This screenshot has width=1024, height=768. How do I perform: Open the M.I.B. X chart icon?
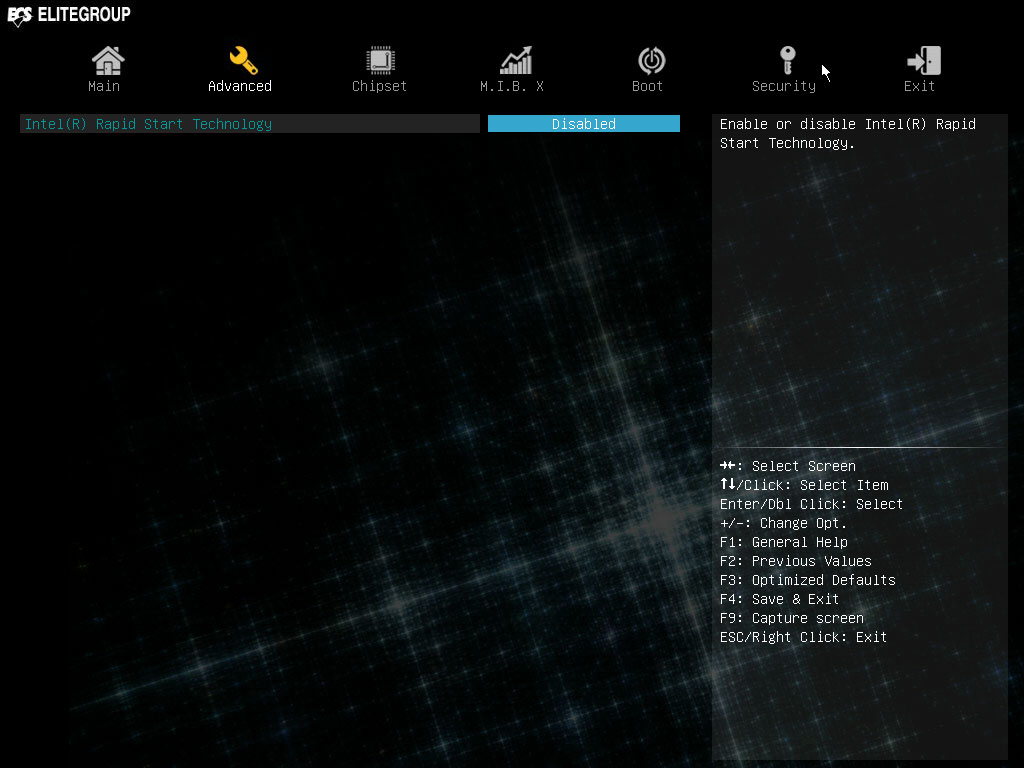coord(516,61)
